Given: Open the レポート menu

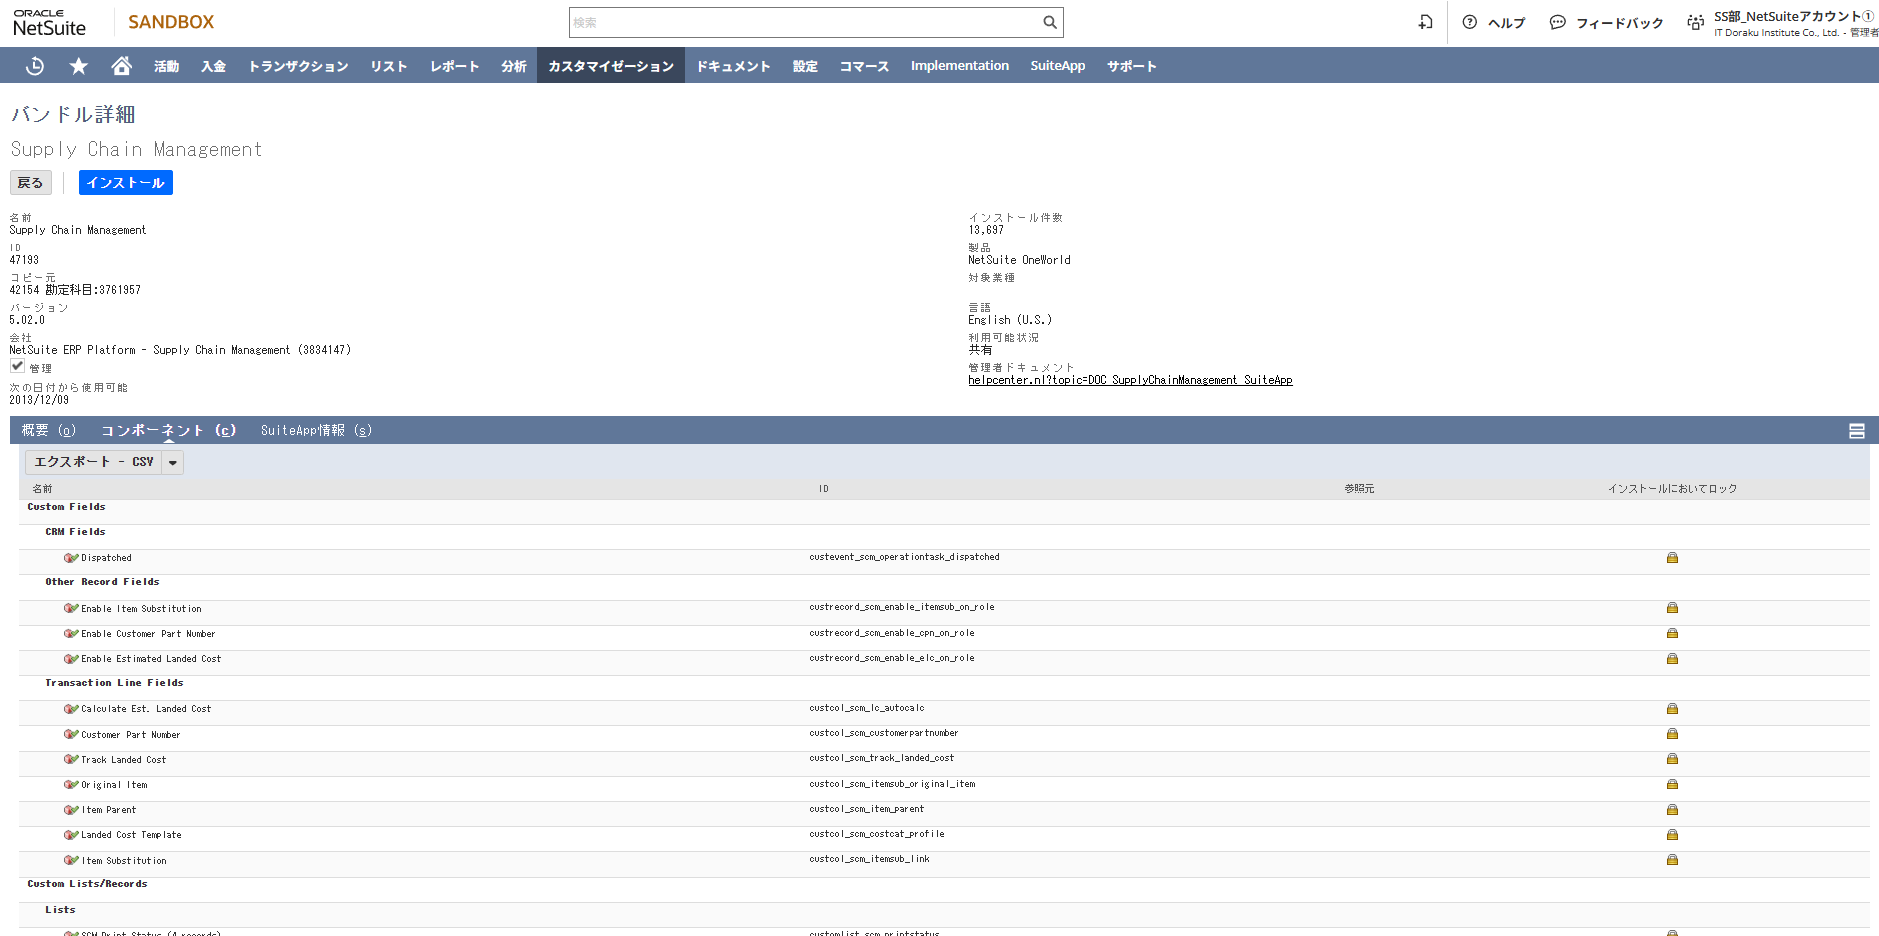Looking at the screenshot, I should 455,66.
